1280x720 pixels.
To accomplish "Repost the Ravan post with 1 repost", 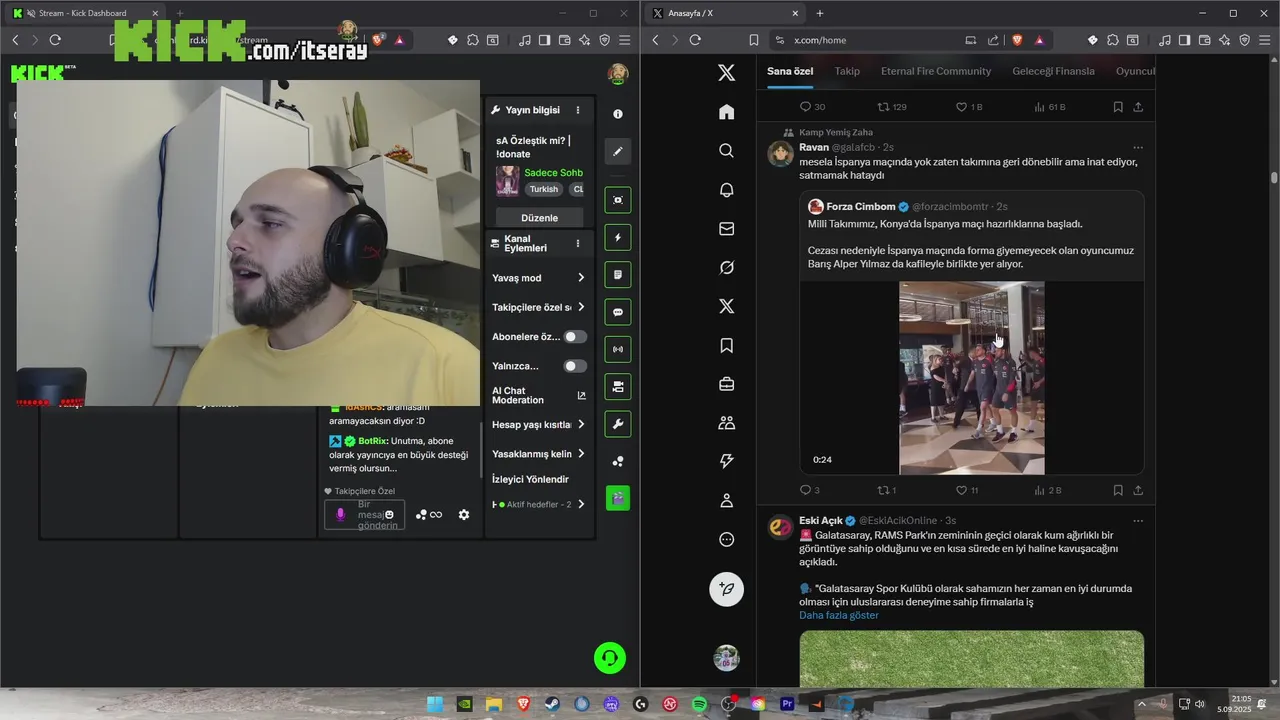I will pos(886,490).
